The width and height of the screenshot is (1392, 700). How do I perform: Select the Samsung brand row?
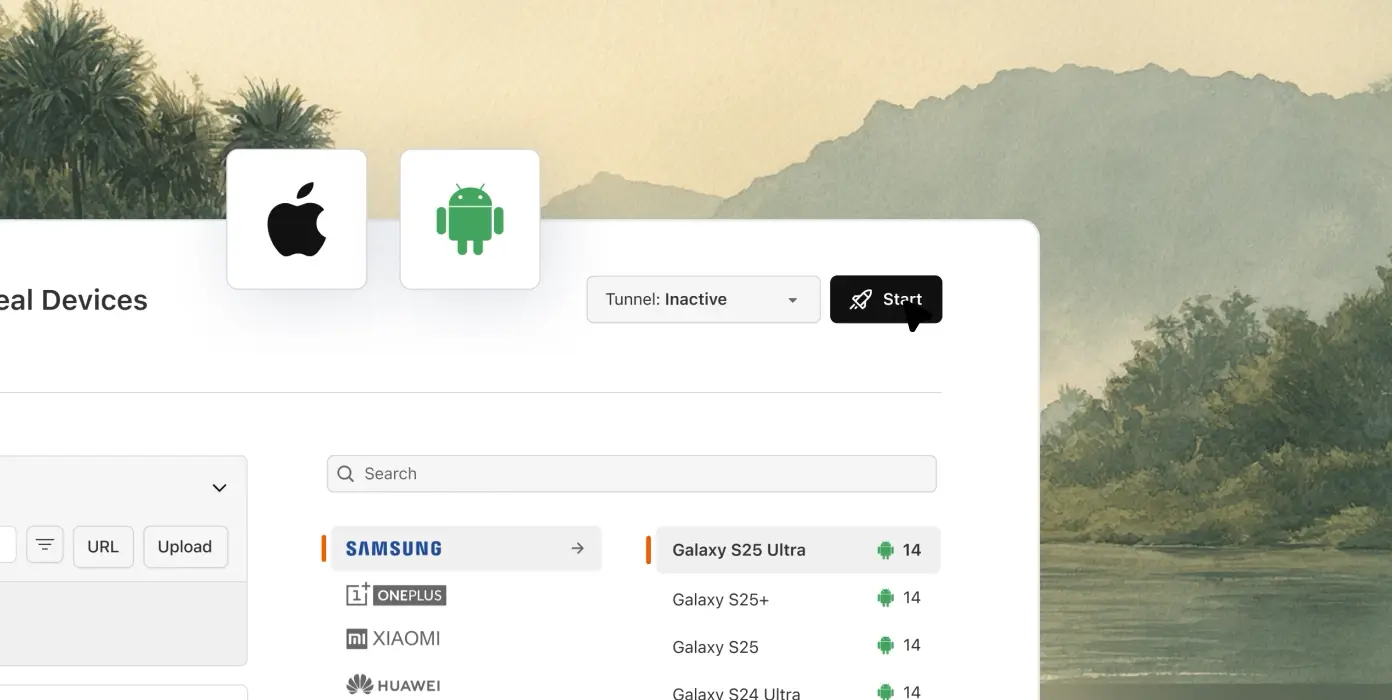(x=466, y=548)
